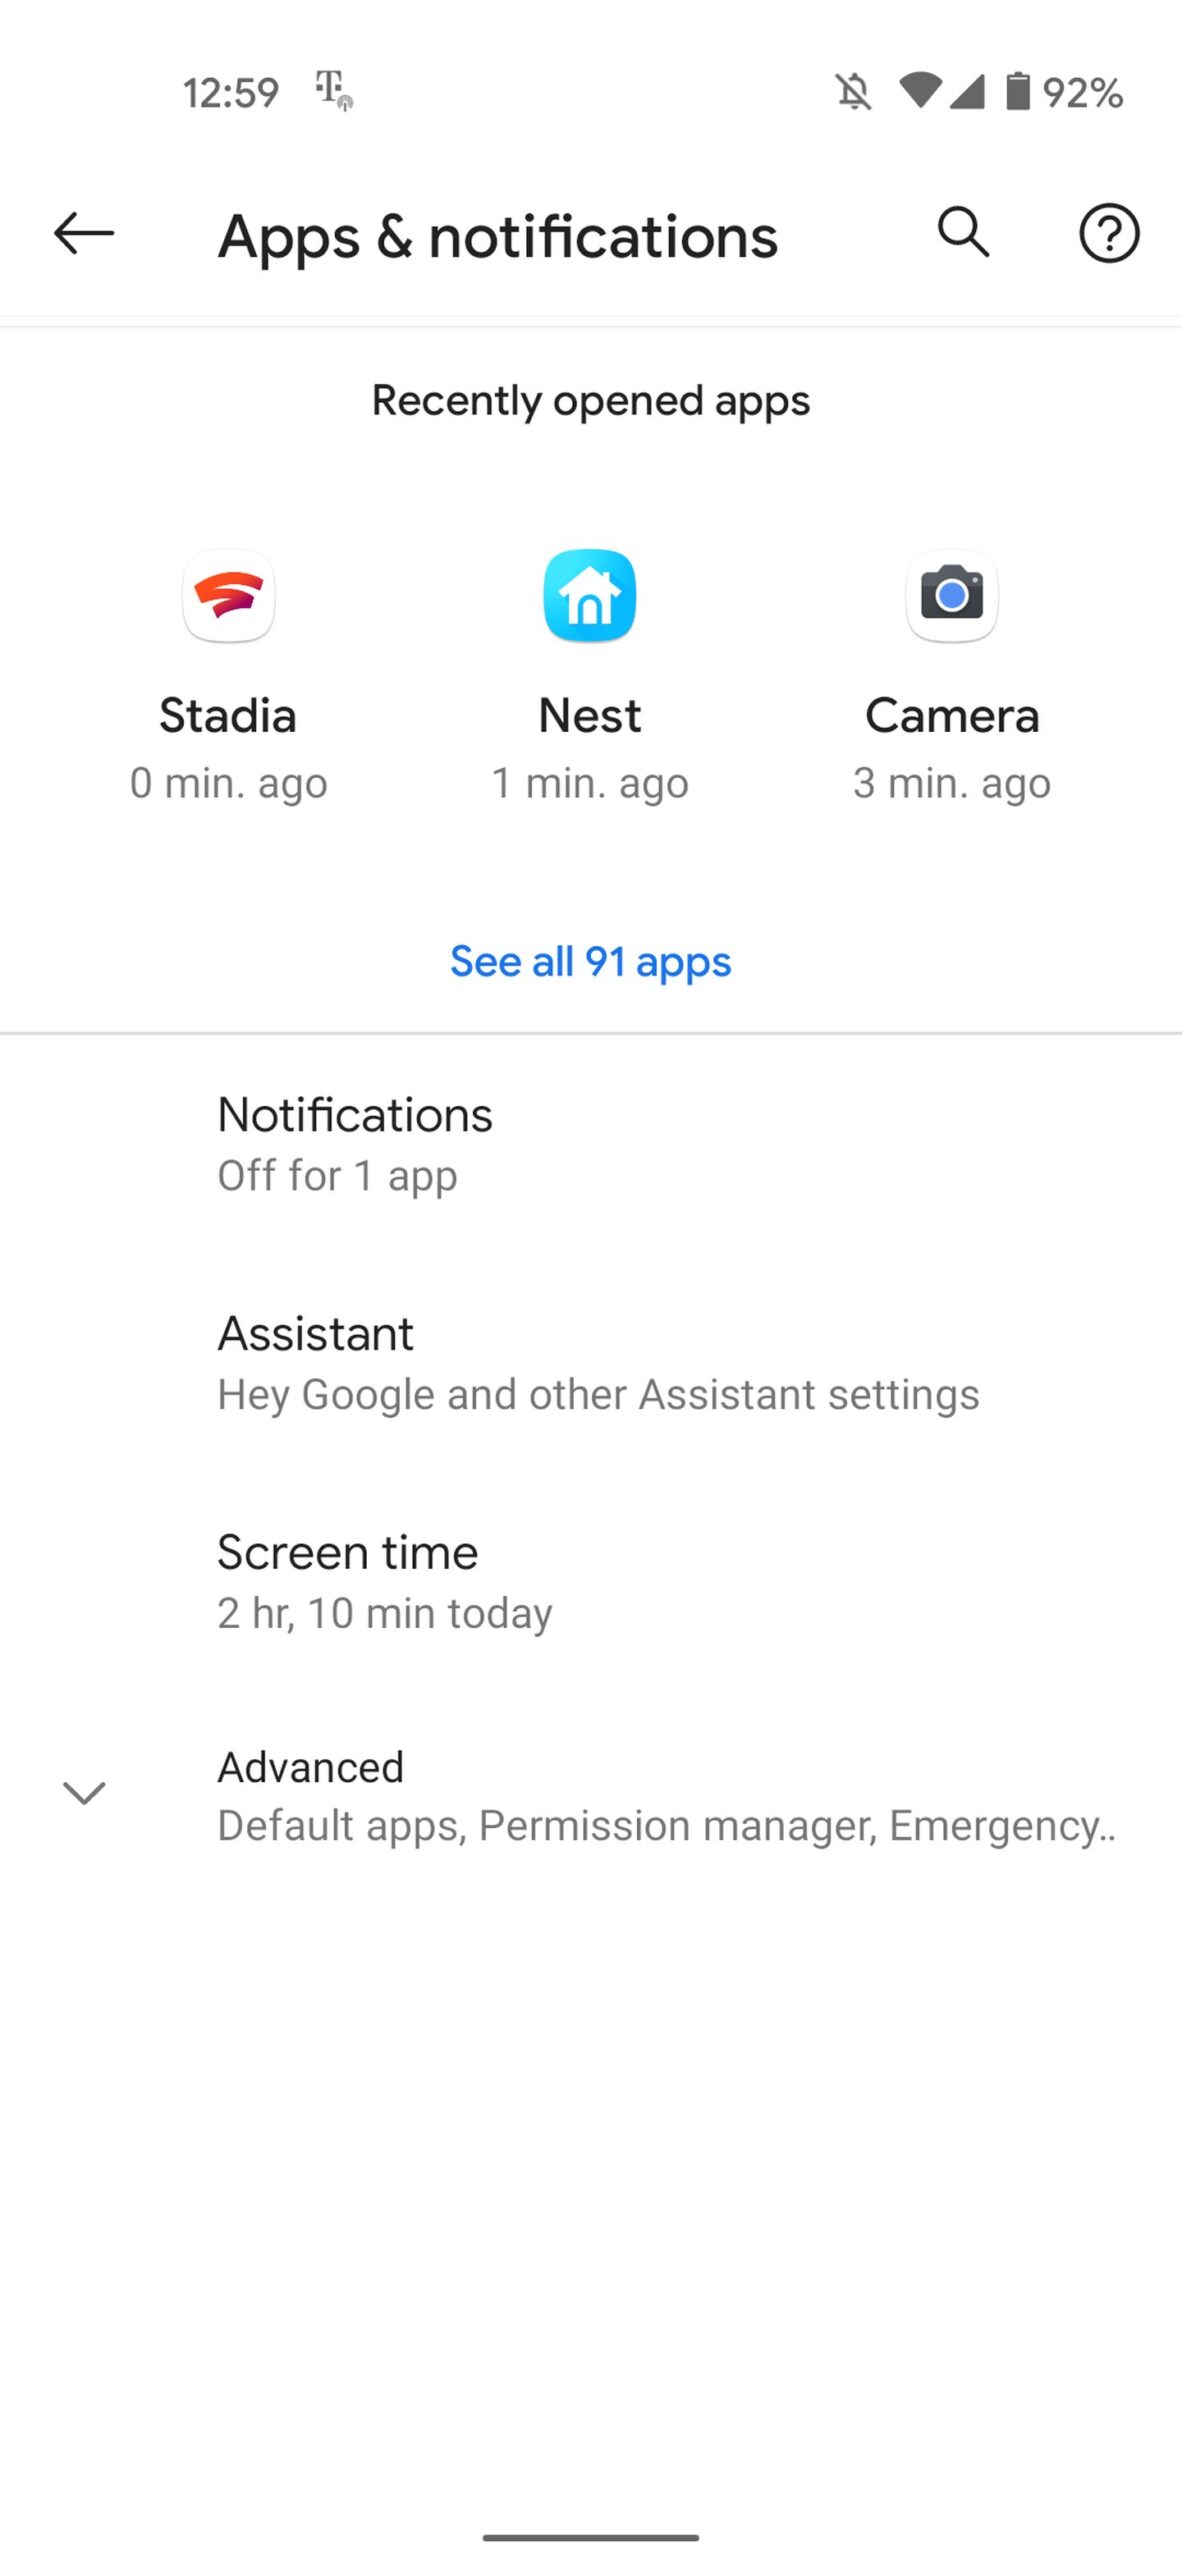This screenshot has width=1182, height=2560.
Task: Open the help question mark icon
Action: point(1108,234)
